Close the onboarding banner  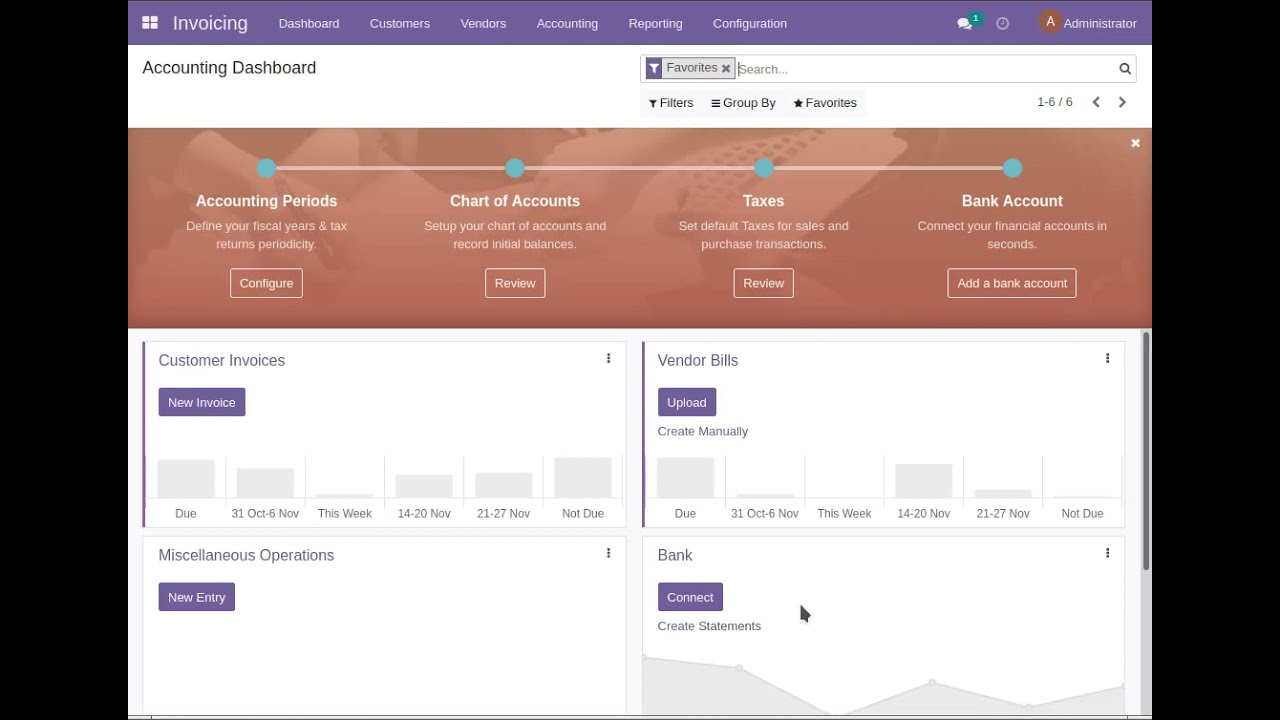pyautogui.click(x=1135, y=143)
